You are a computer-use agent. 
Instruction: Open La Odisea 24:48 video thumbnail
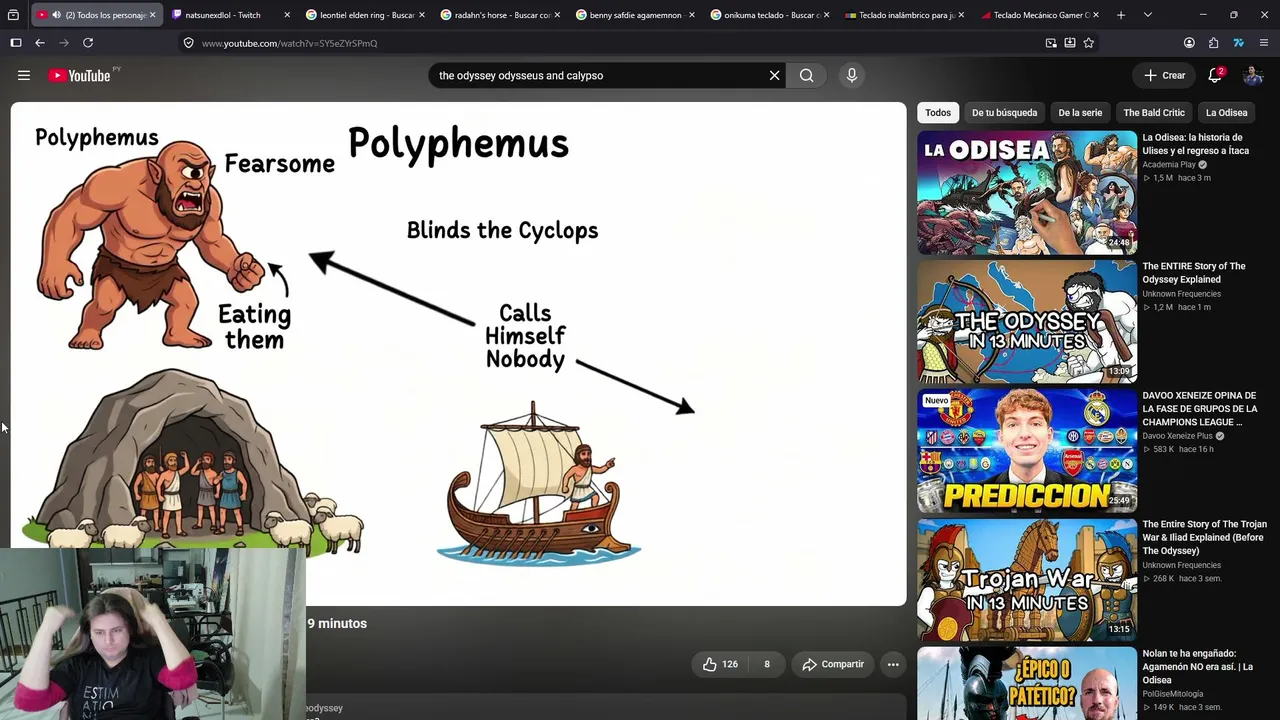pos(1027,192)
